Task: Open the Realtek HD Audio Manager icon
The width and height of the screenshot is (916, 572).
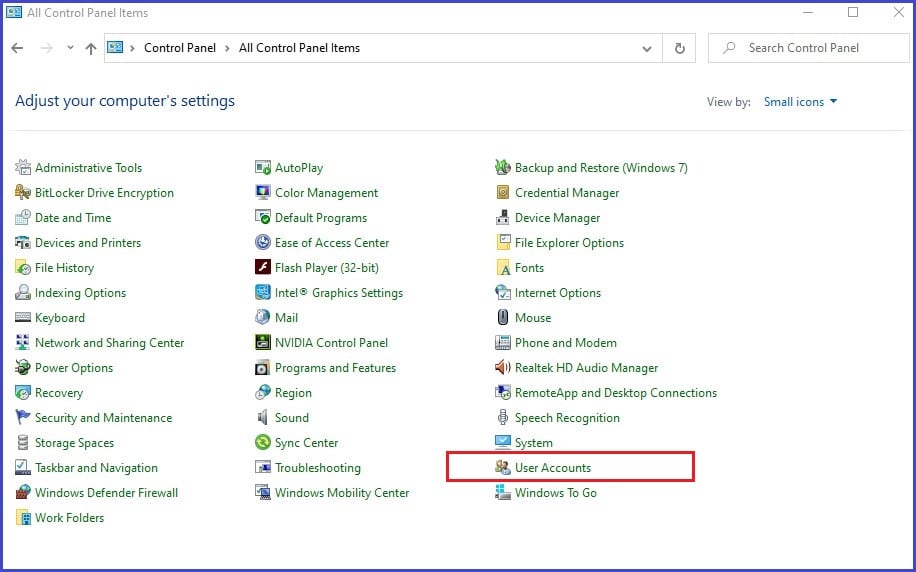Action: click(503, 368)
